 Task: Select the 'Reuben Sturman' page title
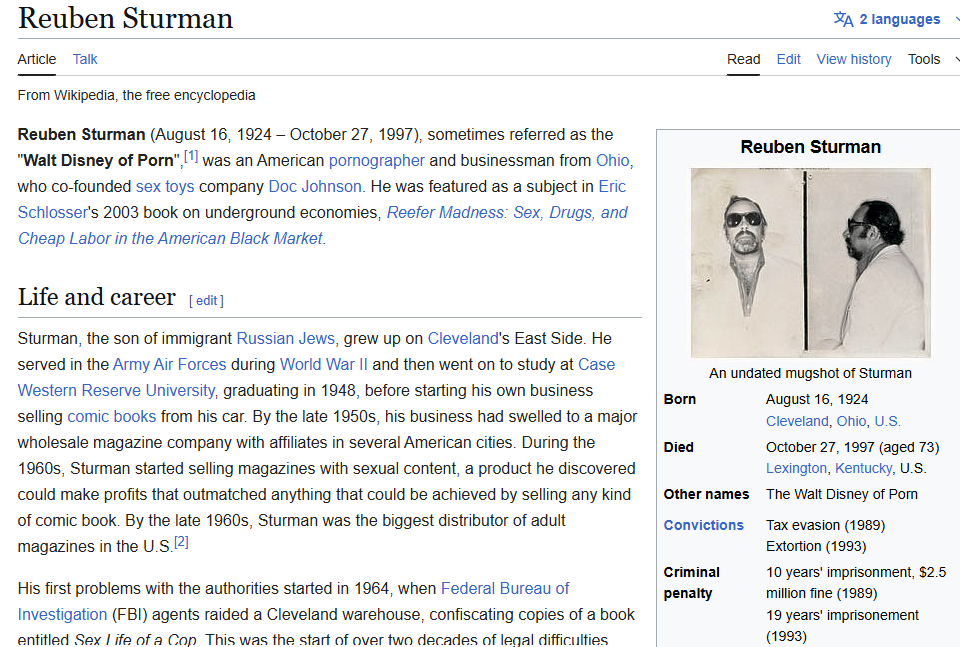126,18
